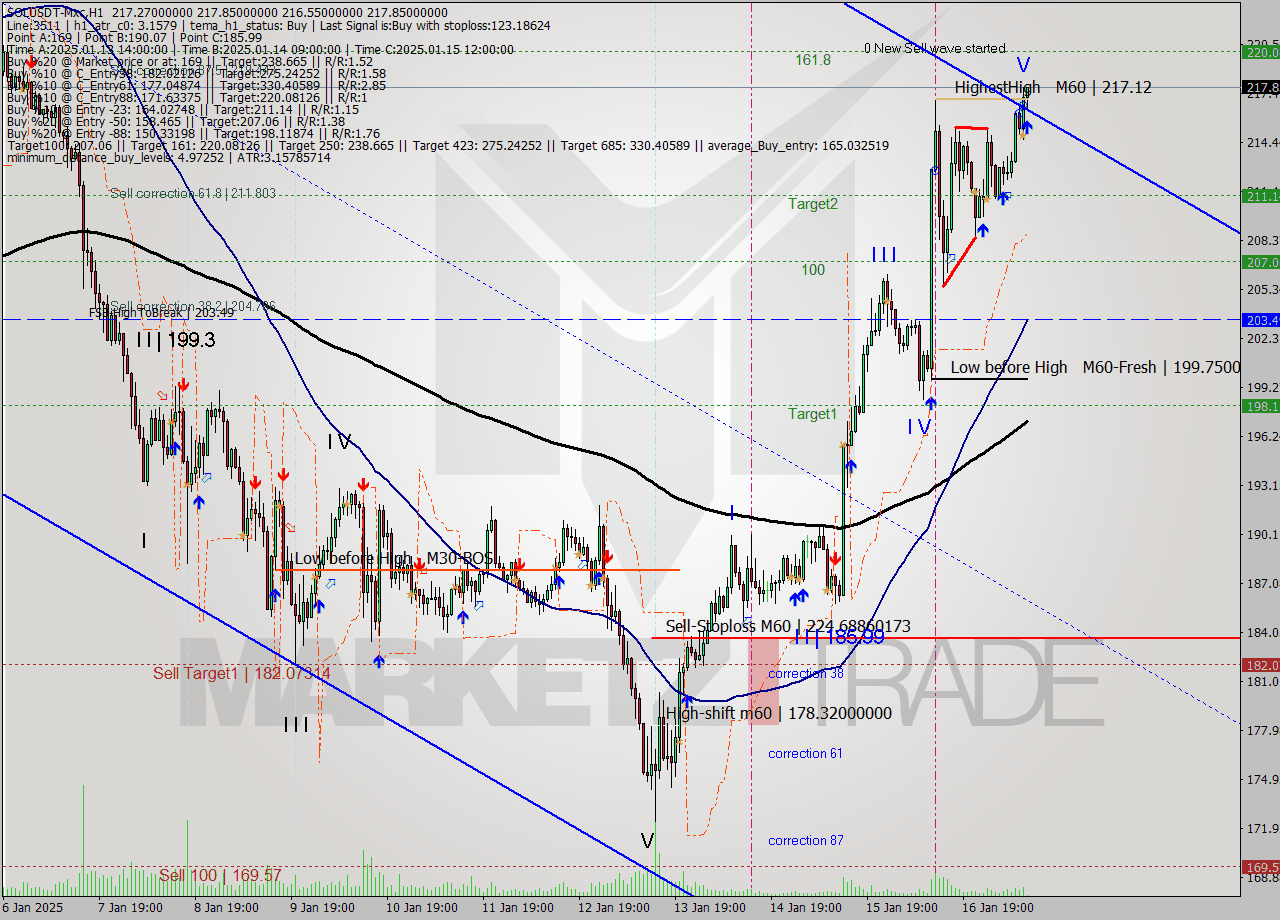
Task: Click the 193.1 price axis value
Action: click(1262, 485)
